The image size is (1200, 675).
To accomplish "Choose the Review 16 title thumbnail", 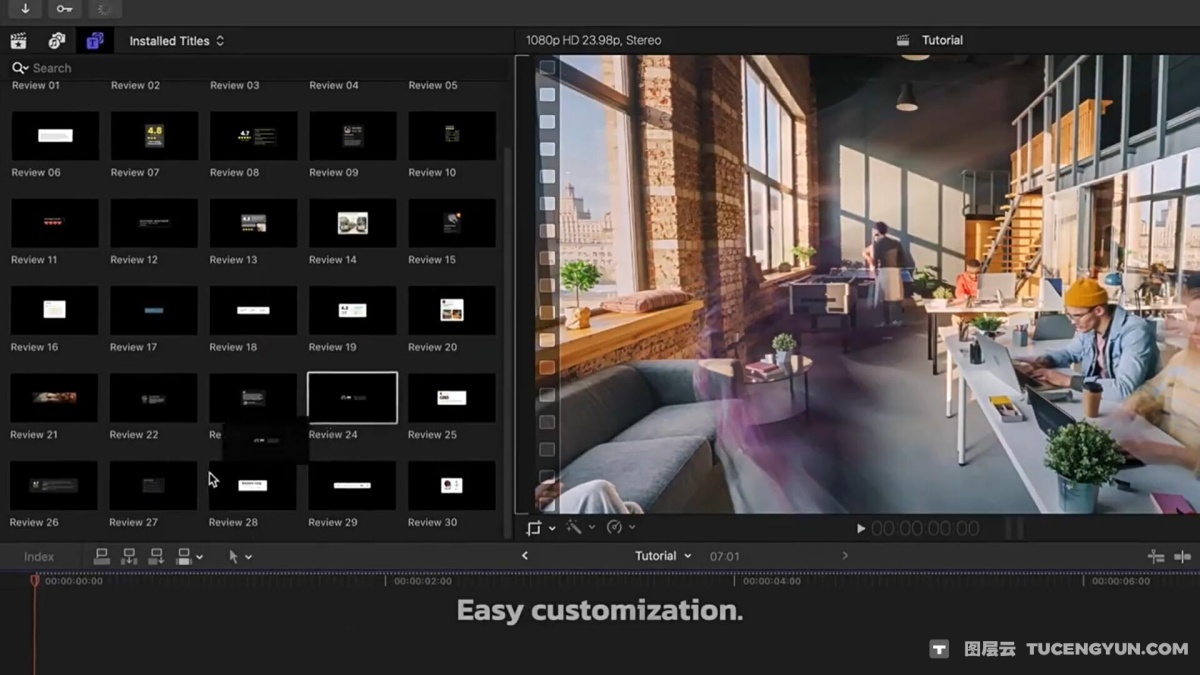I will [55, 311].
